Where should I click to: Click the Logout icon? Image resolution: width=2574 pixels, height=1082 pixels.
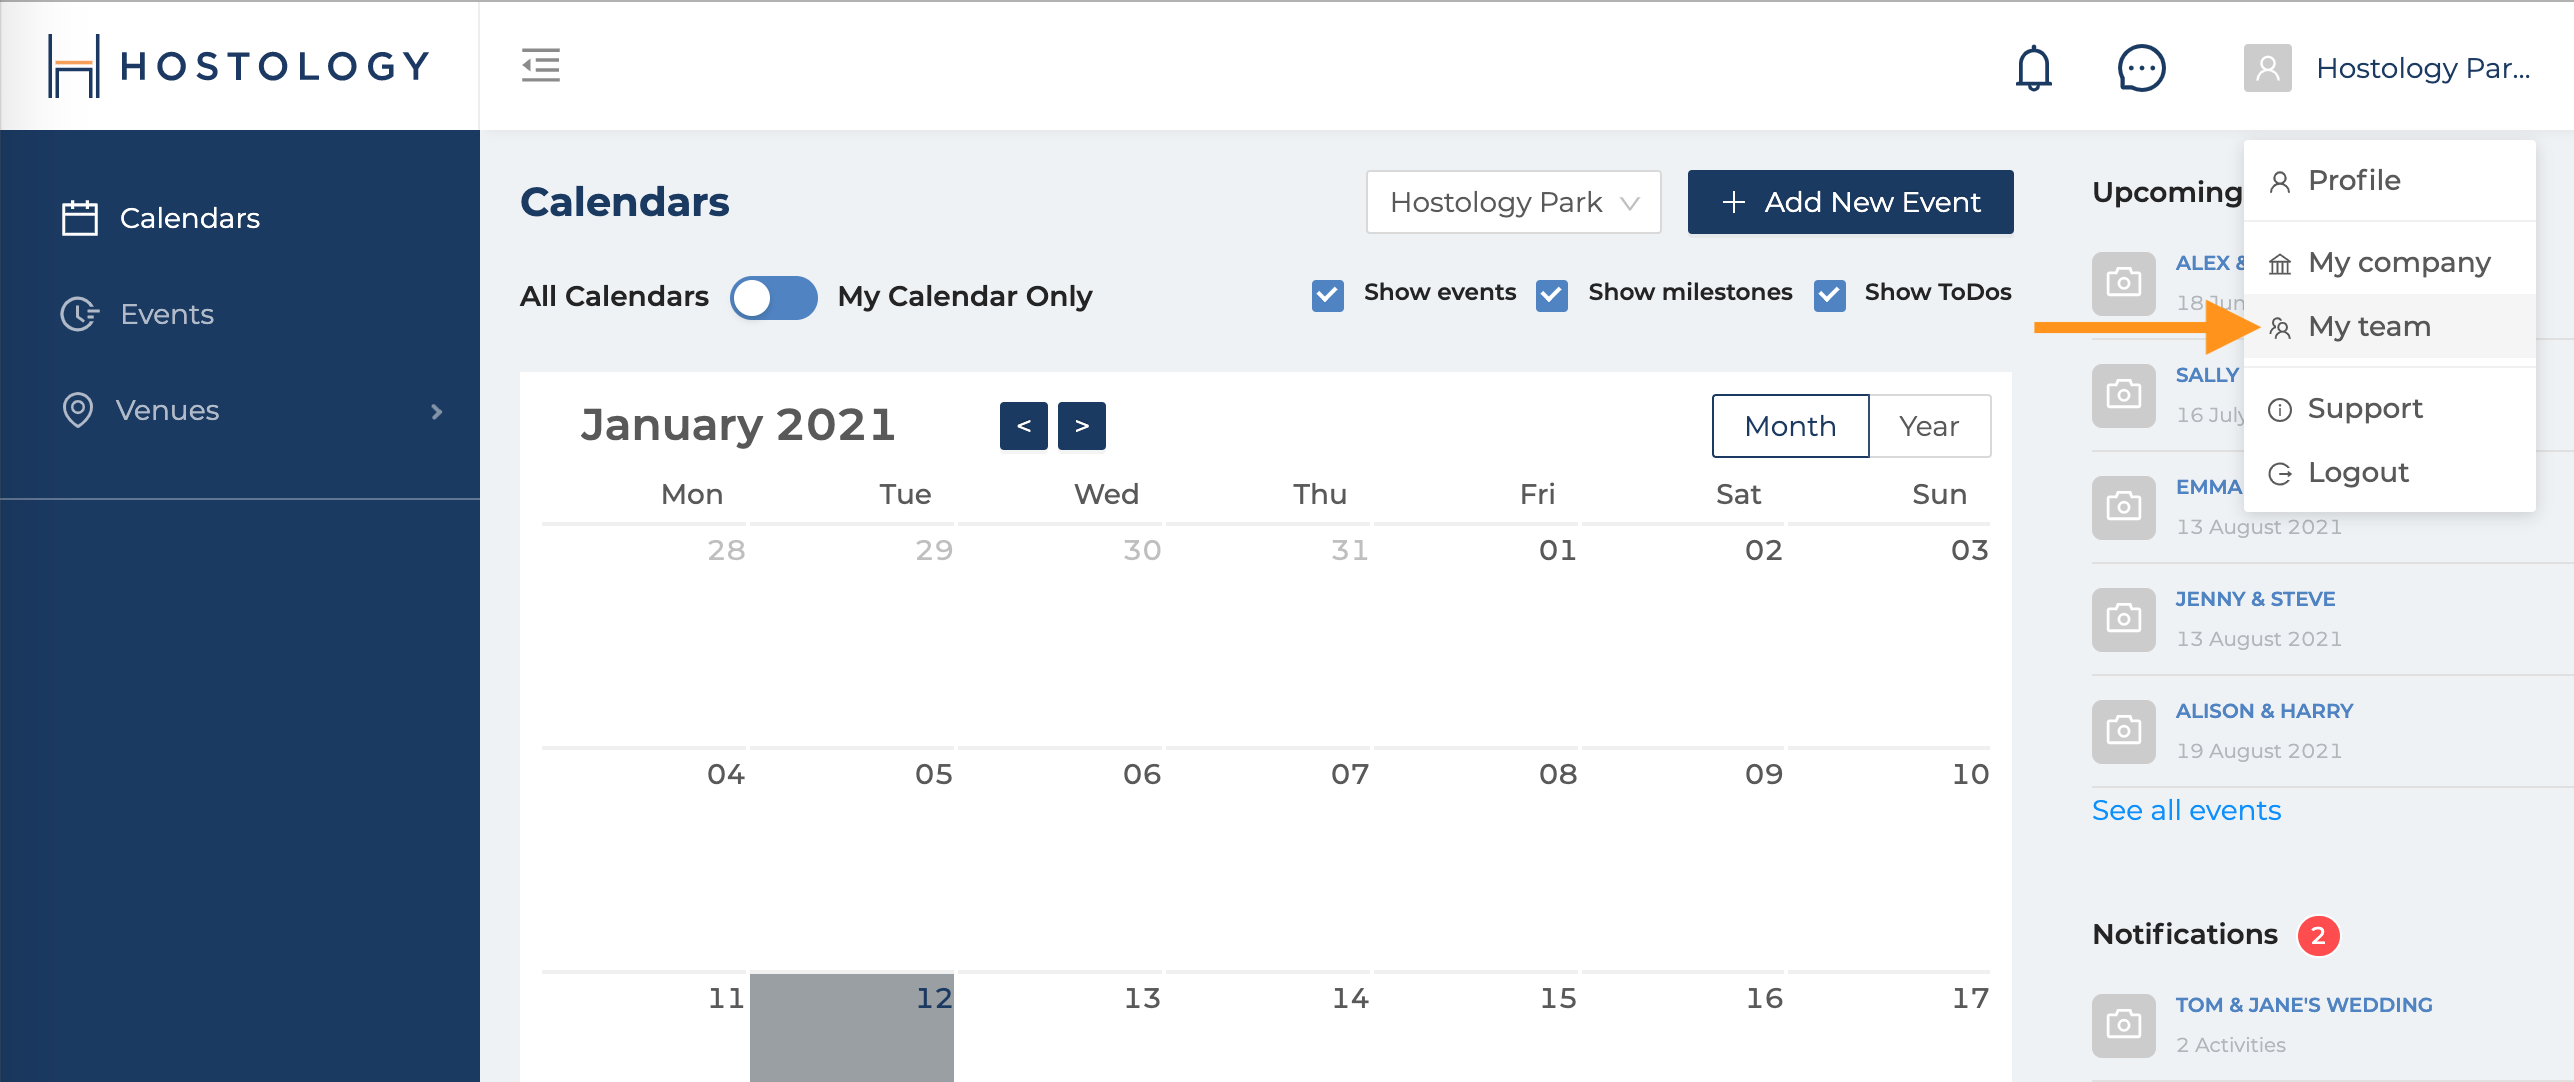tap(2279, 474)
